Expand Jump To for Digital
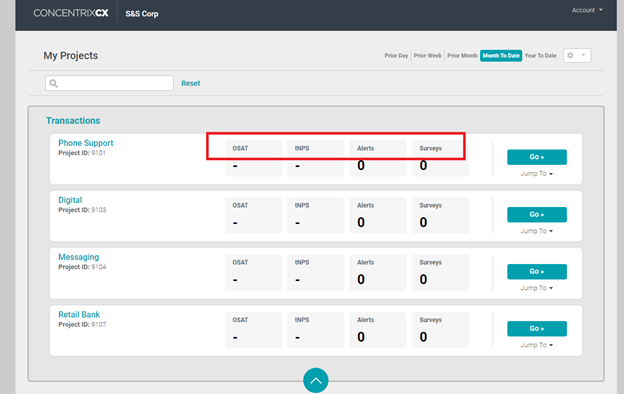 point(536,231)
